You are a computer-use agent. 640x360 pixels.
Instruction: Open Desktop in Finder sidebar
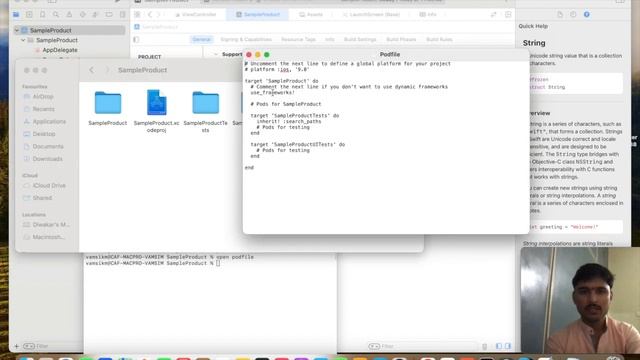(44, 134)
